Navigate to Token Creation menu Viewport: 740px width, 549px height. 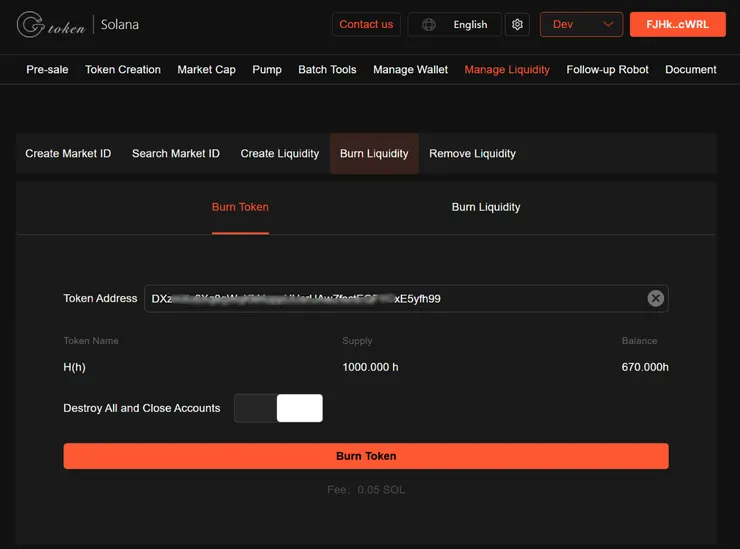pos(123,70)
